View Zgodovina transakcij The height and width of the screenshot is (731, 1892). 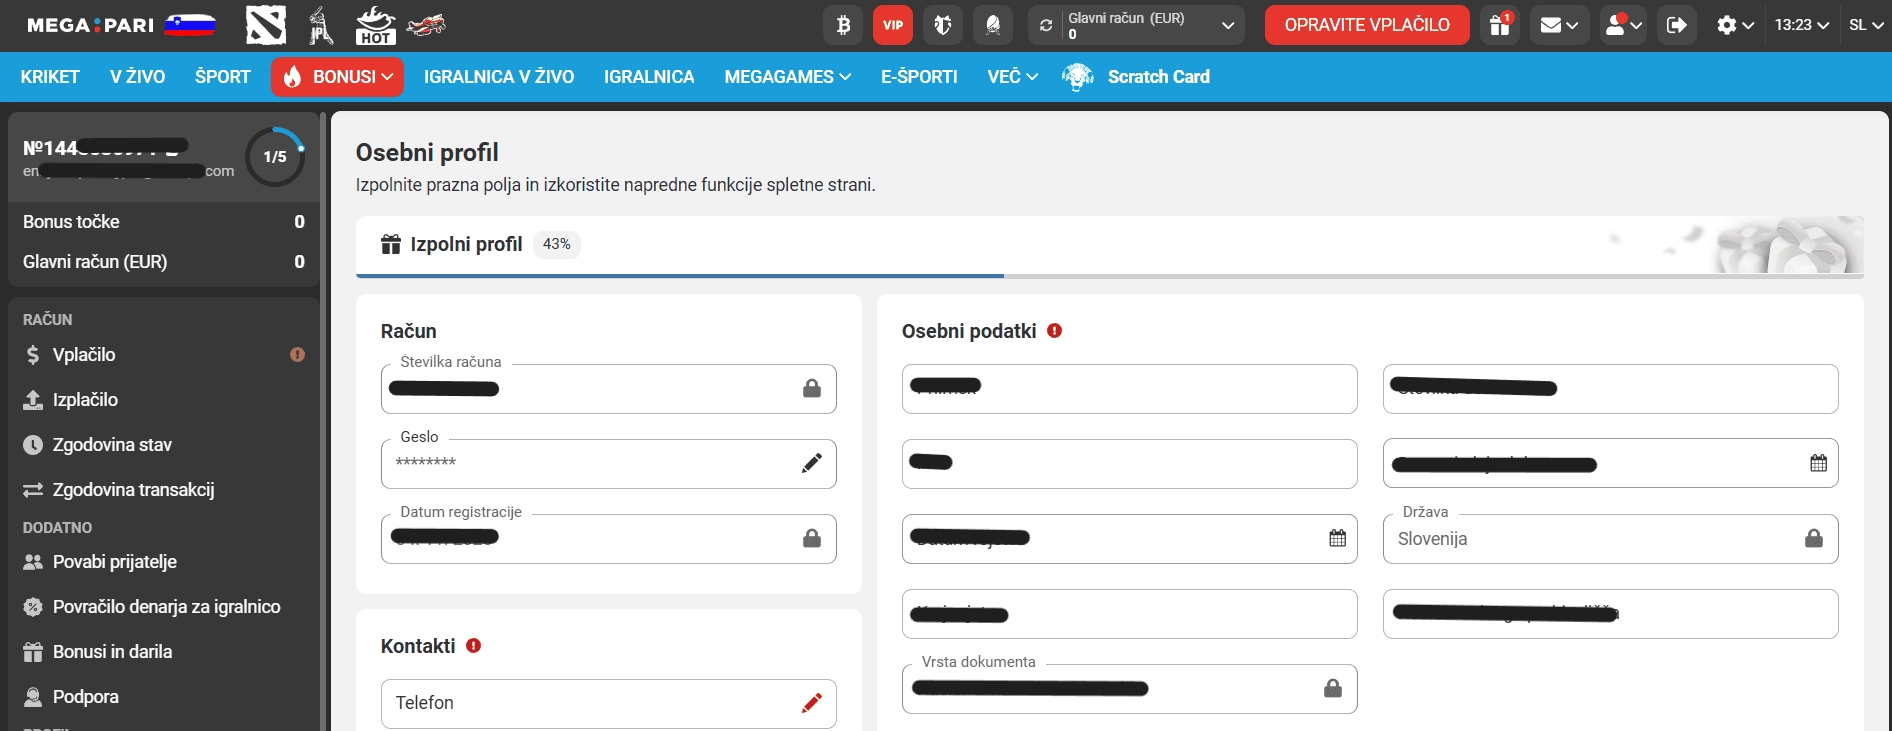(x=164, y=490)
